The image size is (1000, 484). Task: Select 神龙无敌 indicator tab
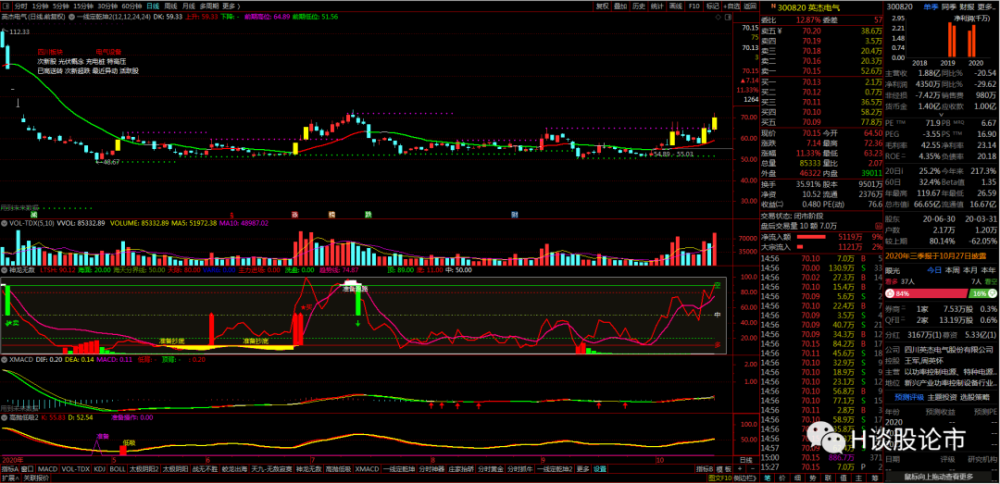tap(309, 469)
